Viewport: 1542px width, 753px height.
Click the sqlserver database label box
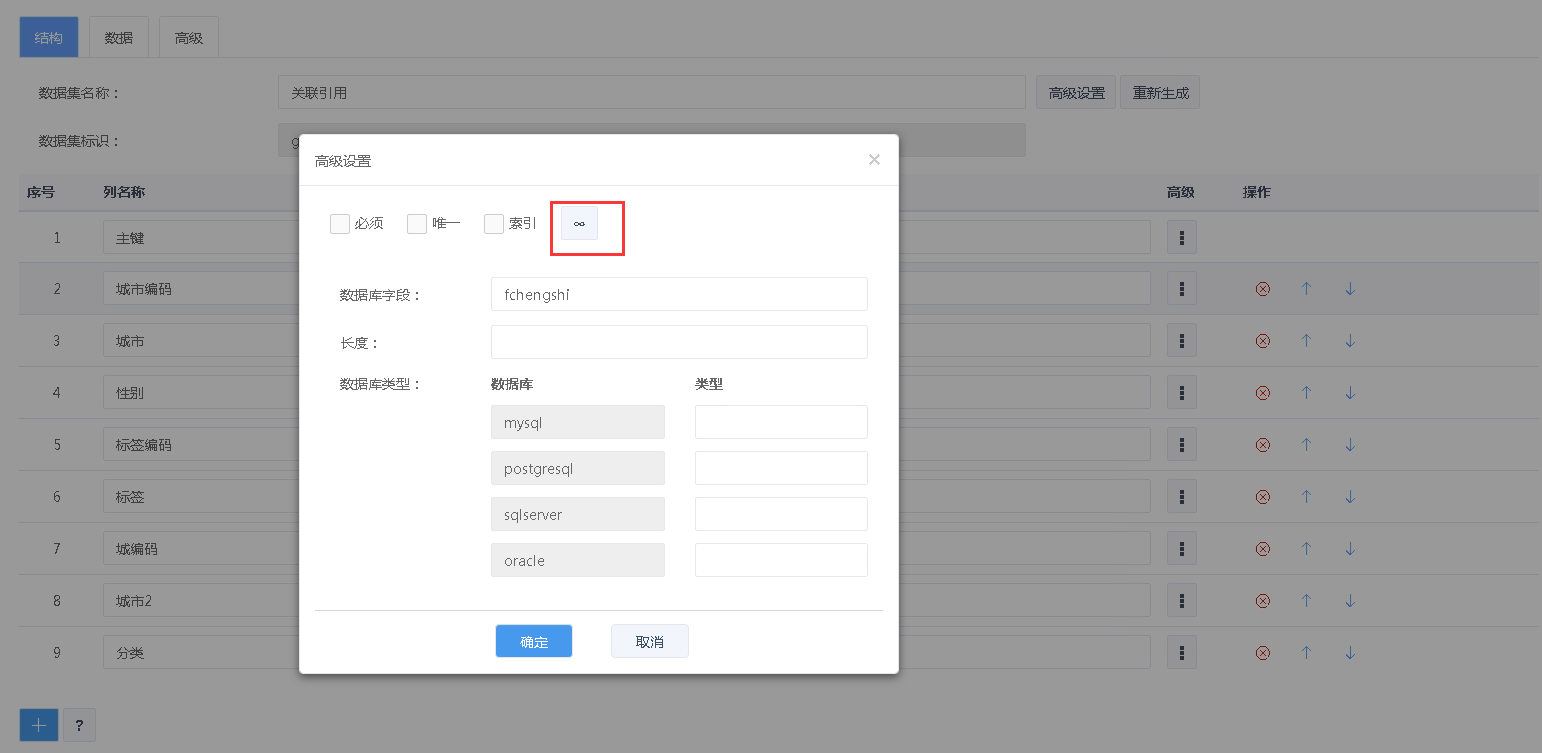pos(578,514)
